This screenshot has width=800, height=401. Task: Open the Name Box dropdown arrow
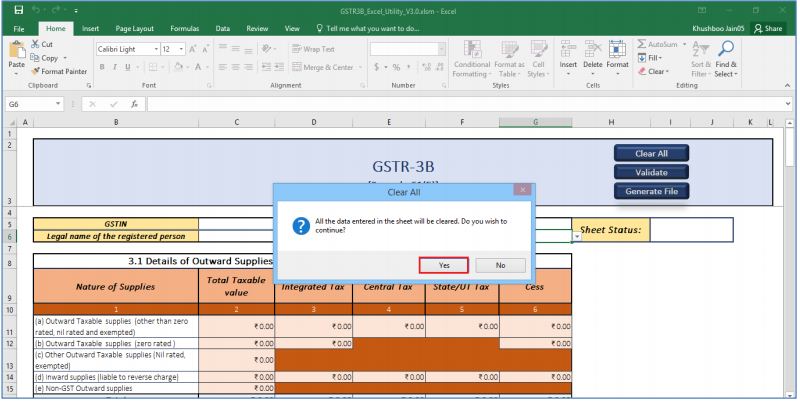tap(58, 104)
